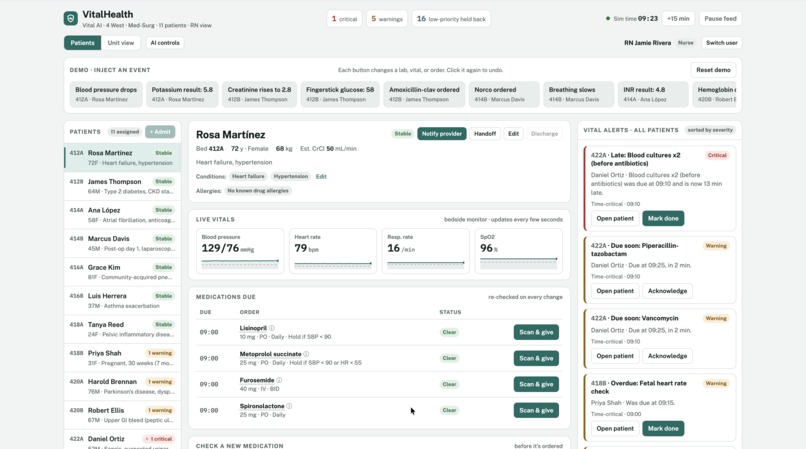The image size is (806, 449).
Task: Click the Discharge button
Action: point(544,134)
